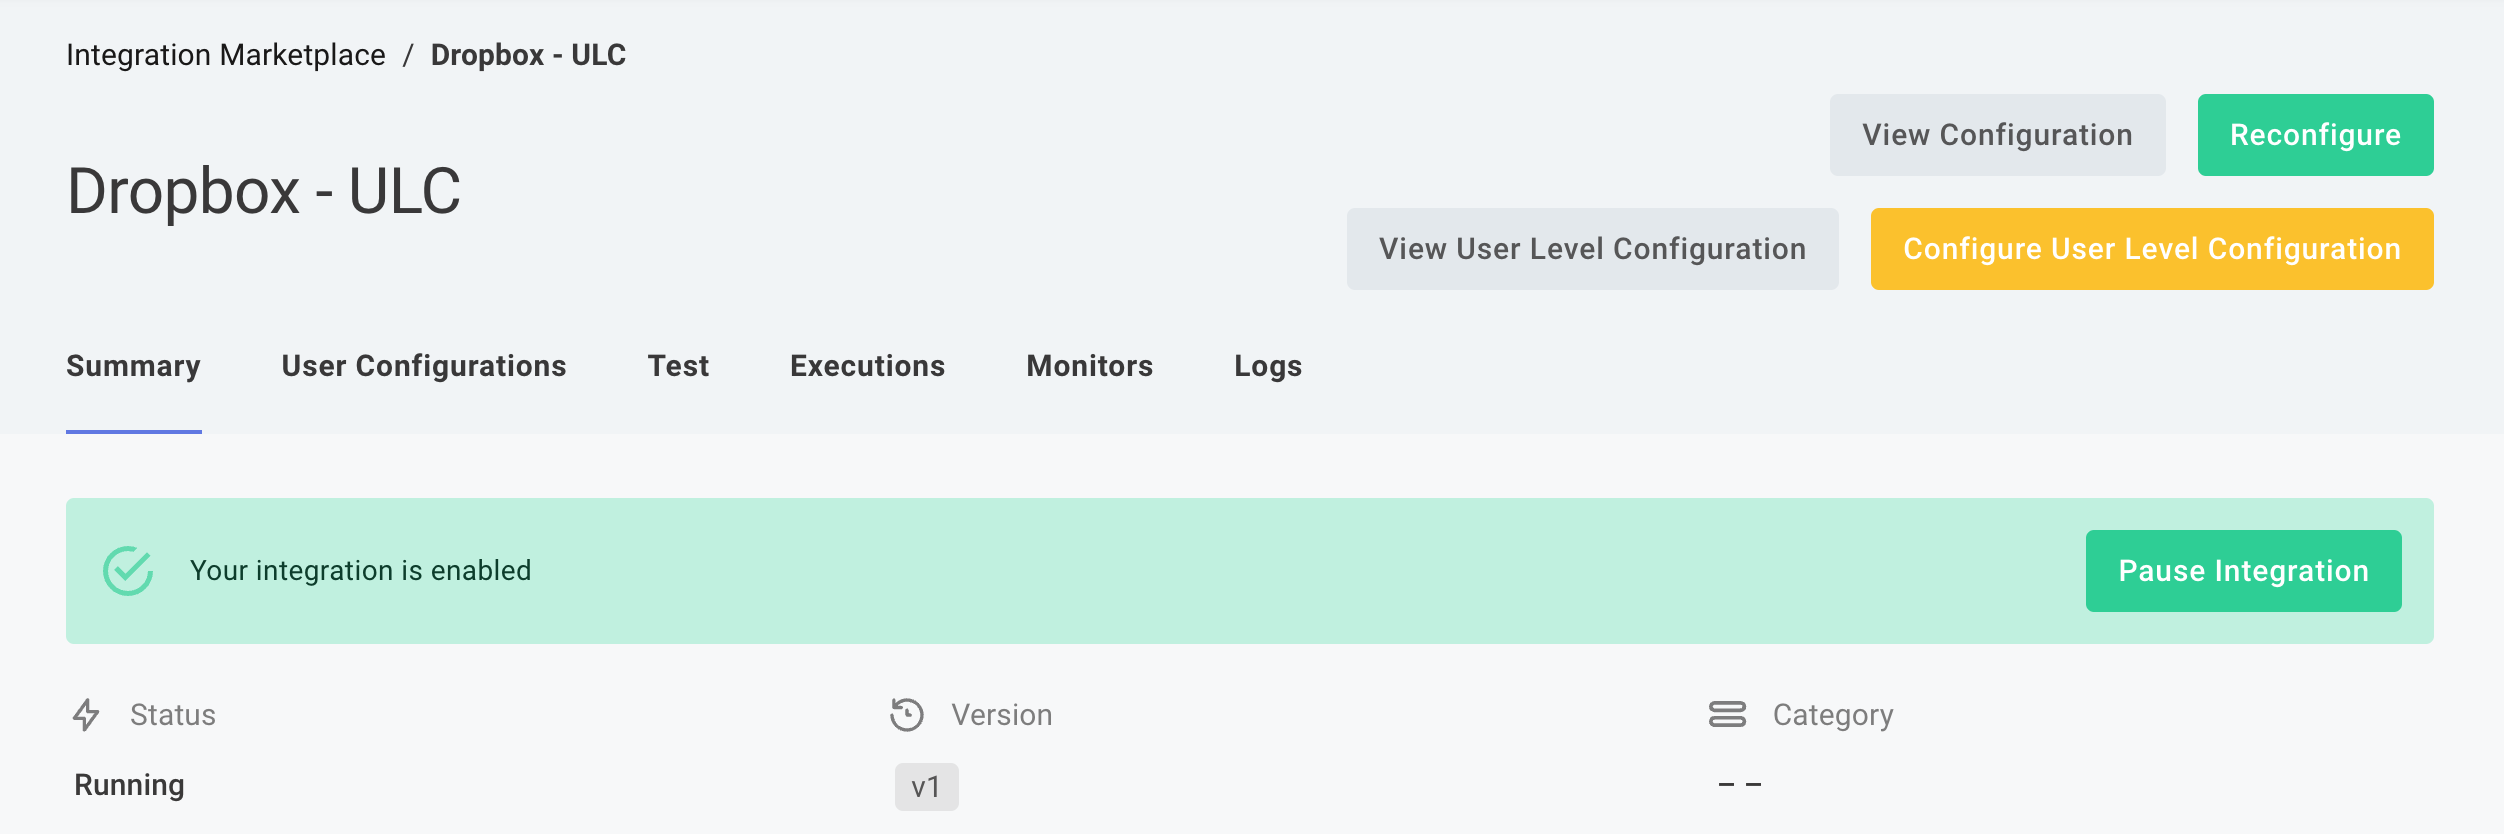The height and width of the screenshot is (834, 2504).
Task: Click the Dropbox - ULC page heading
Action: (264, 191)
